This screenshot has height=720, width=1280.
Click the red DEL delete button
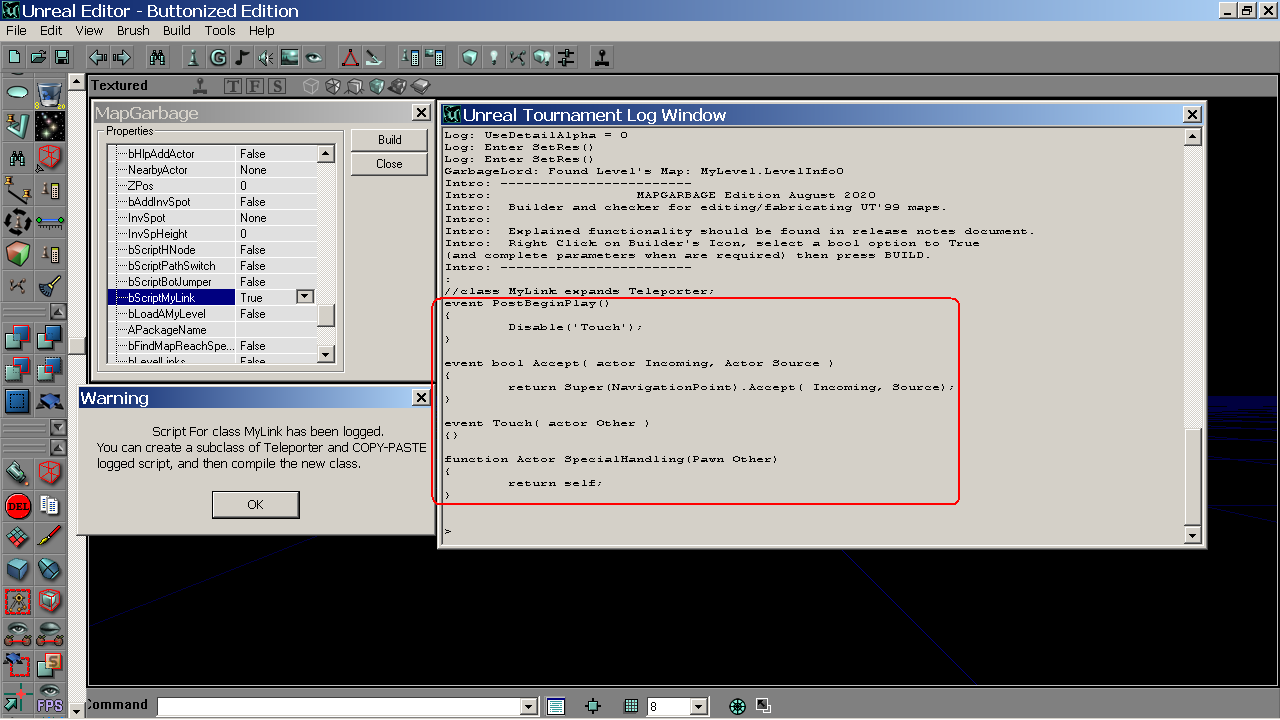coord(18,506)
